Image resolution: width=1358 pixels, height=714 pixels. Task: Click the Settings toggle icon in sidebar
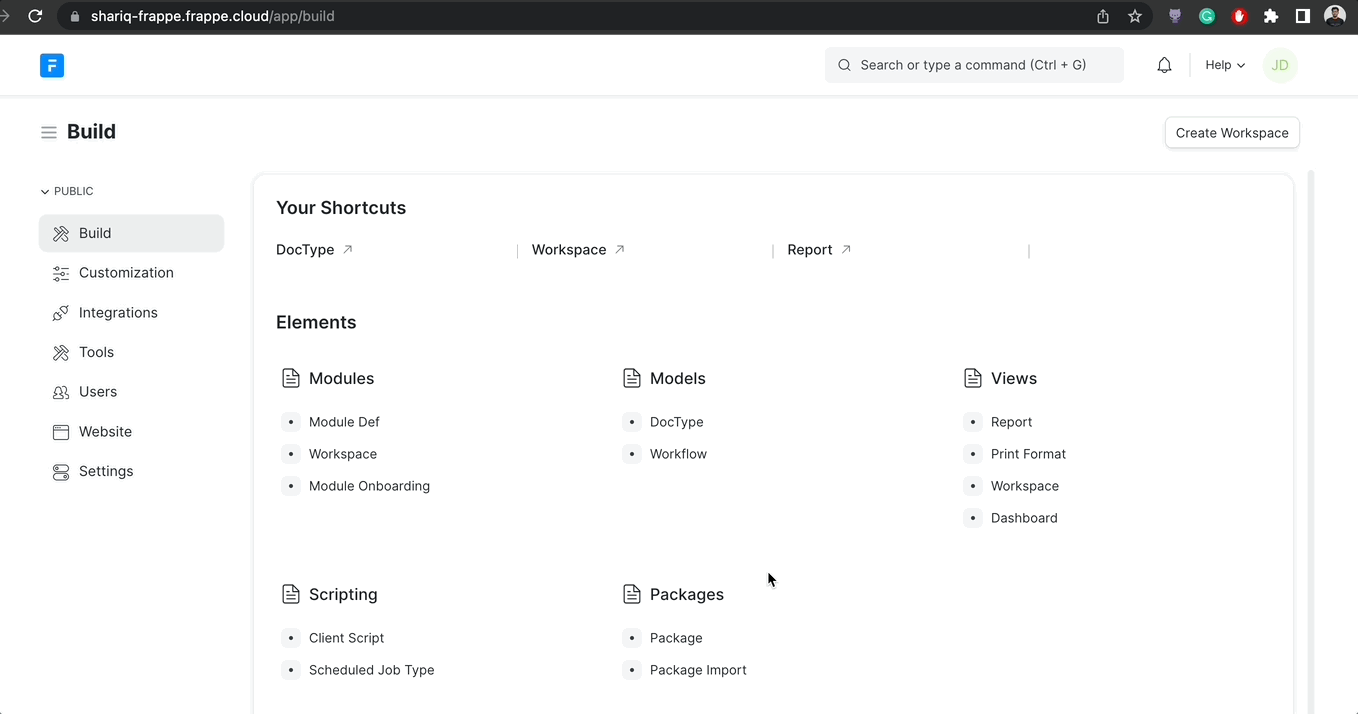coord(61,472)
